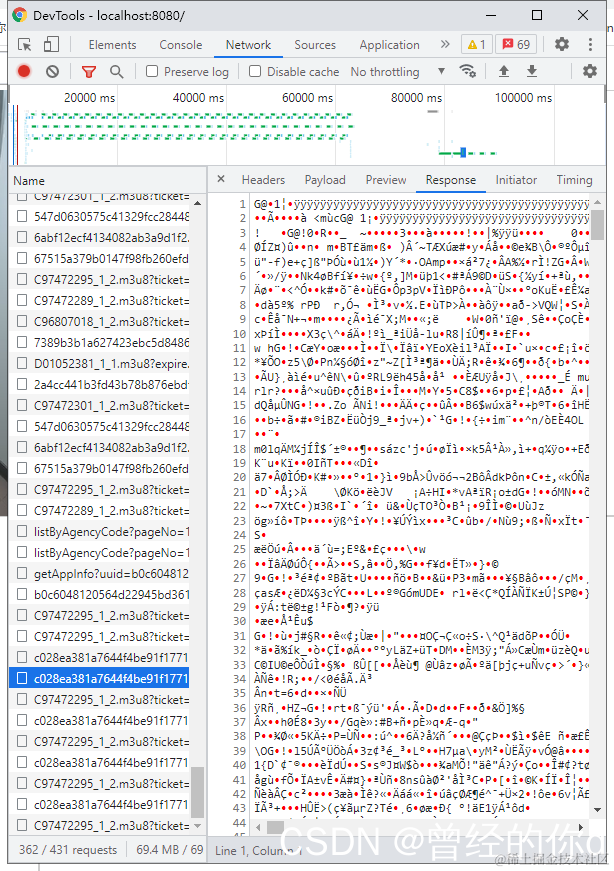
Task: Select the C96807018_1_2.m3u8?ticket request
Action: [99, 321]
